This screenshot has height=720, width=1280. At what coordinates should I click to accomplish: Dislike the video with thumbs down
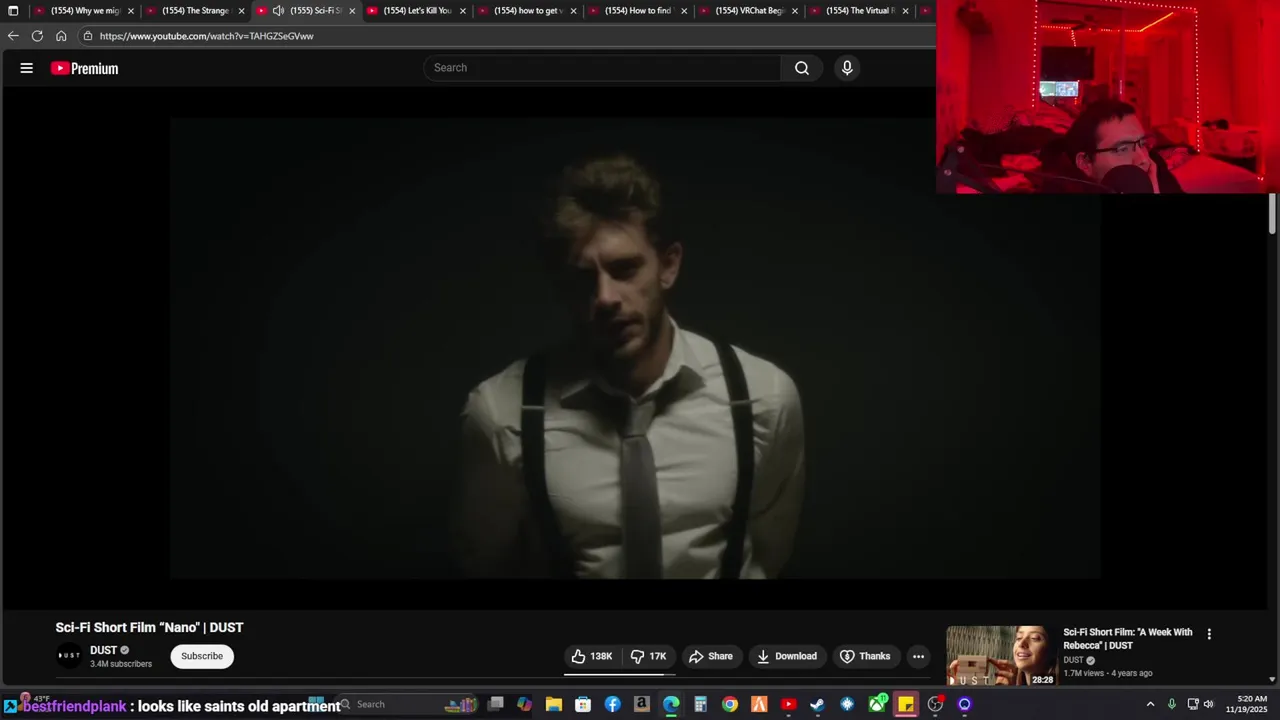[648, 656]
